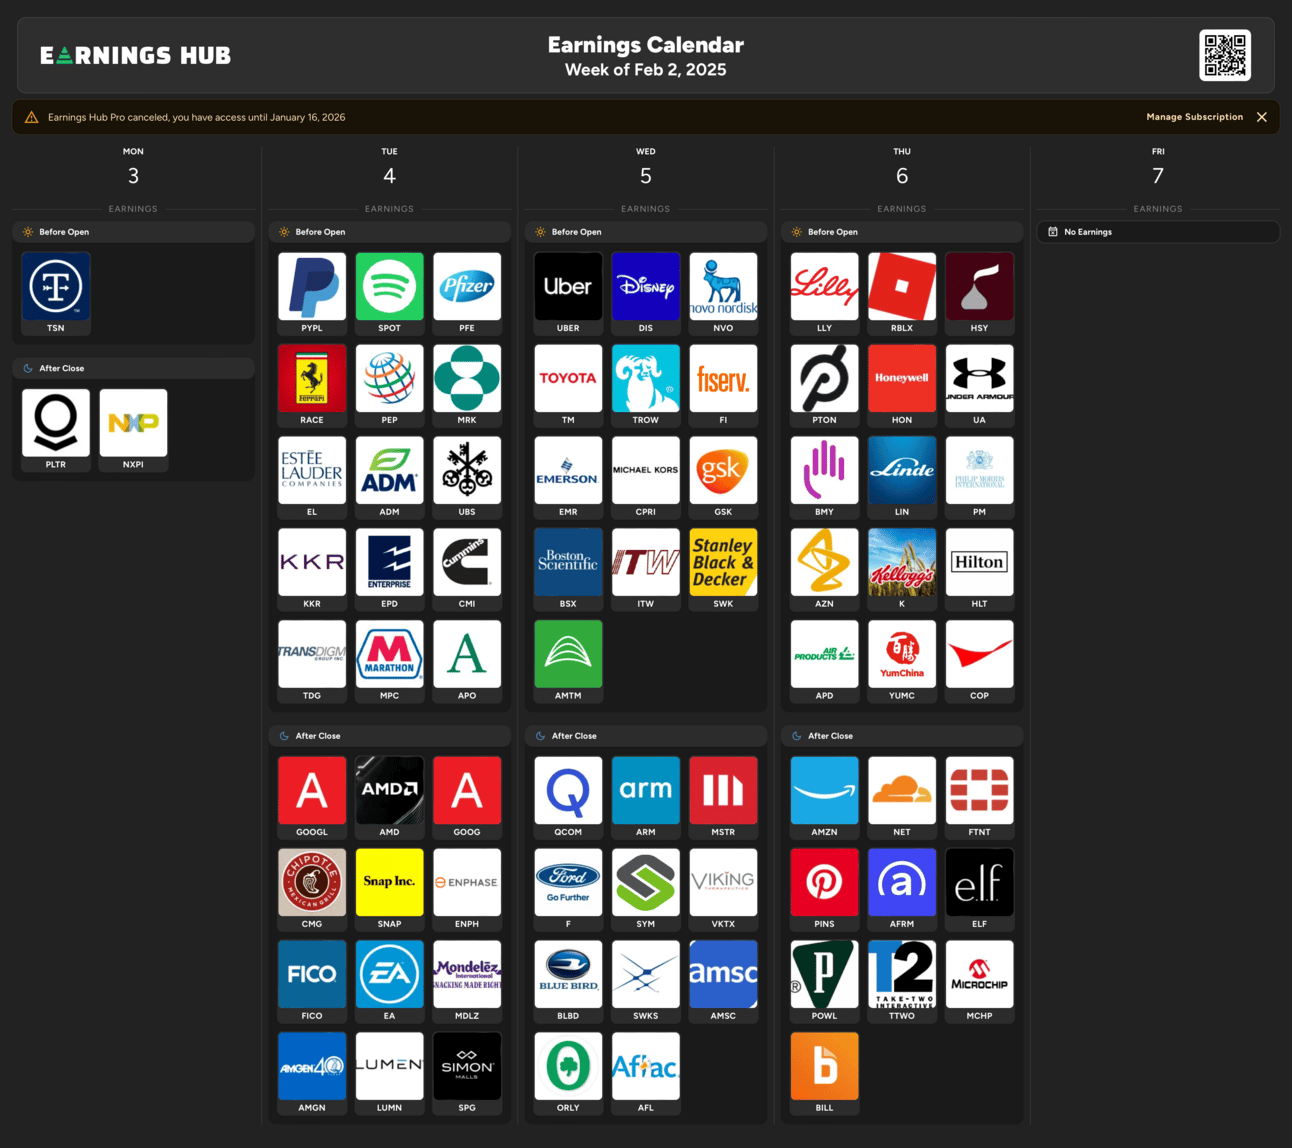
Task: Open the GSK earnings tile
Action: click(x=723, y=477)
